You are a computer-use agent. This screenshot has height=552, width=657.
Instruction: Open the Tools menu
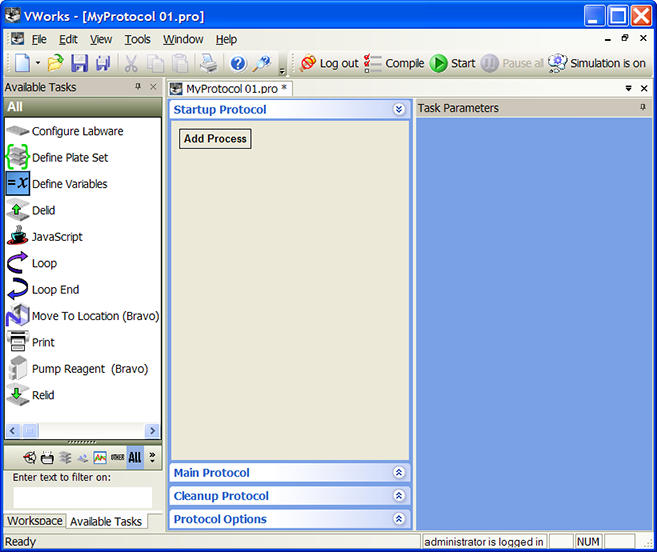coord(137,39)
